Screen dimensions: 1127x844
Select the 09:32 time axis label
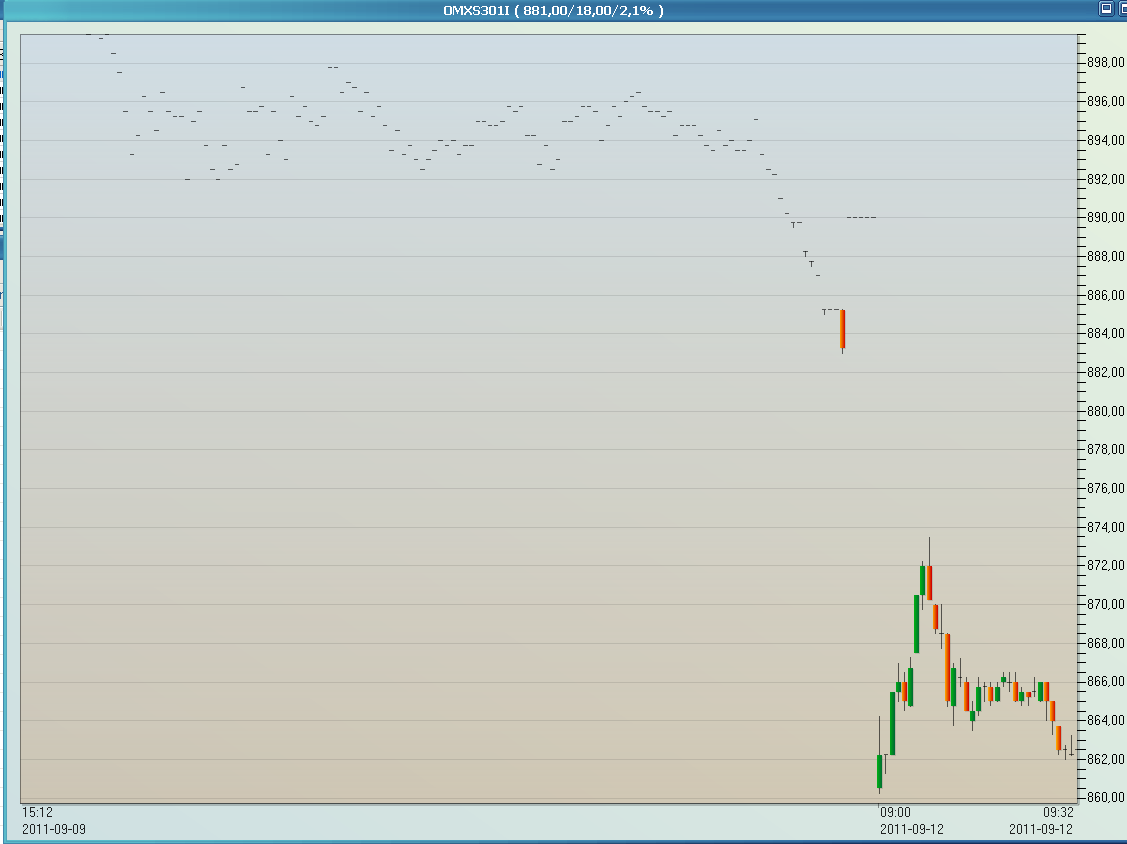tap(1057, 812)
